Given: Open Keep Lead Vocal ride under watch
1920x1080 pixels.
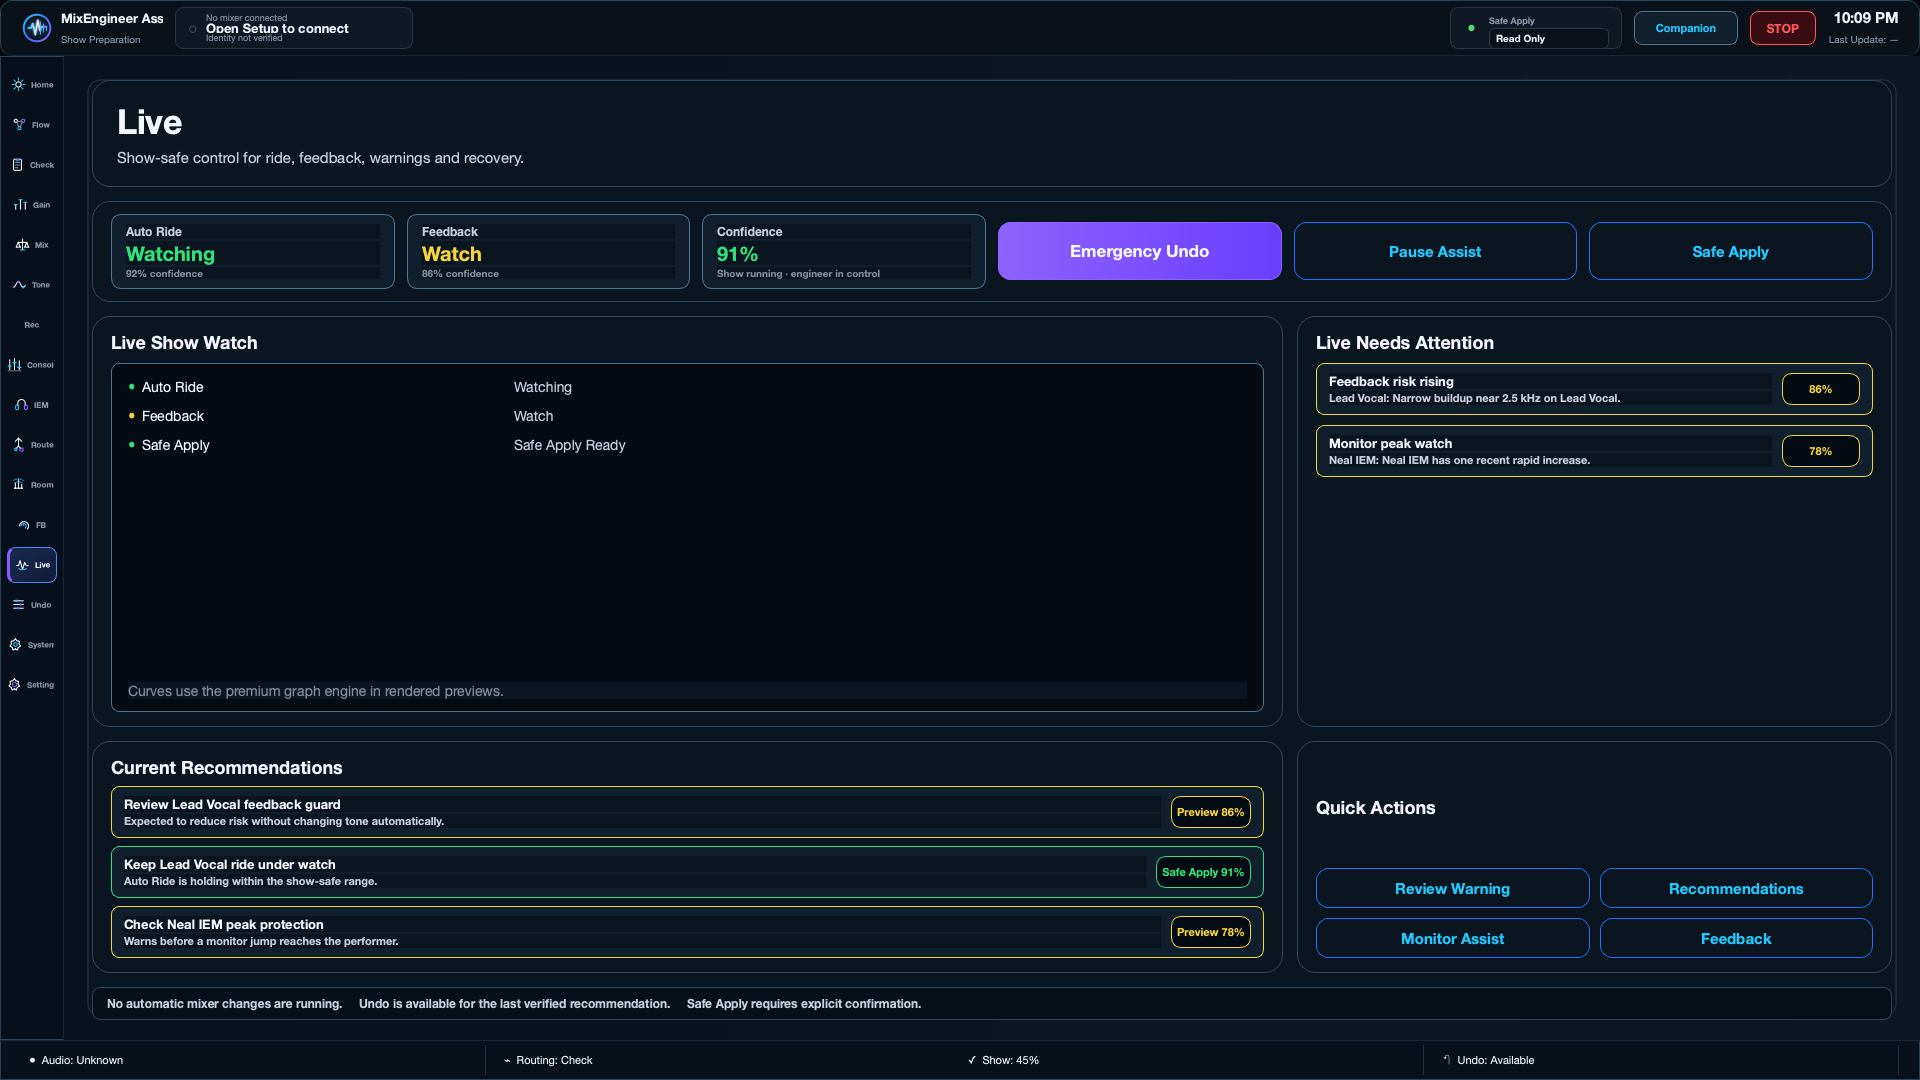Looking at the screenshot, I should tap(687, 872).
